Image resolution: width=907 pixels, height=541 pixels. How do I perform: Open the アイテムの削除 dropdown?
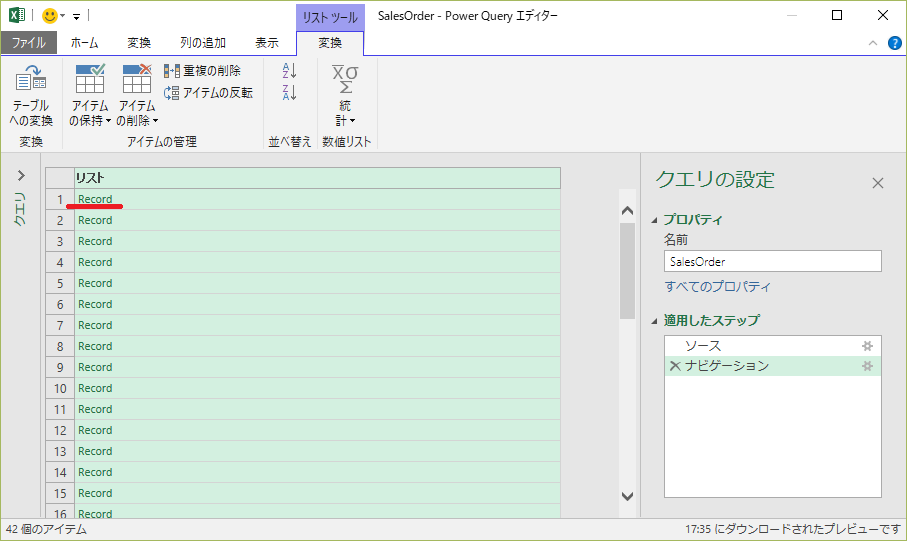point(137,95)
